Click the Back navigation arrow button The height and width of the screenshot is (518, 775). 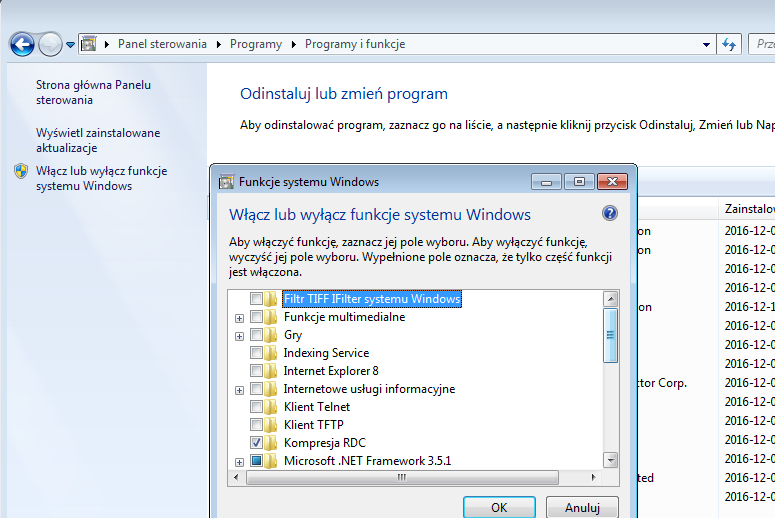coord(22,44)
